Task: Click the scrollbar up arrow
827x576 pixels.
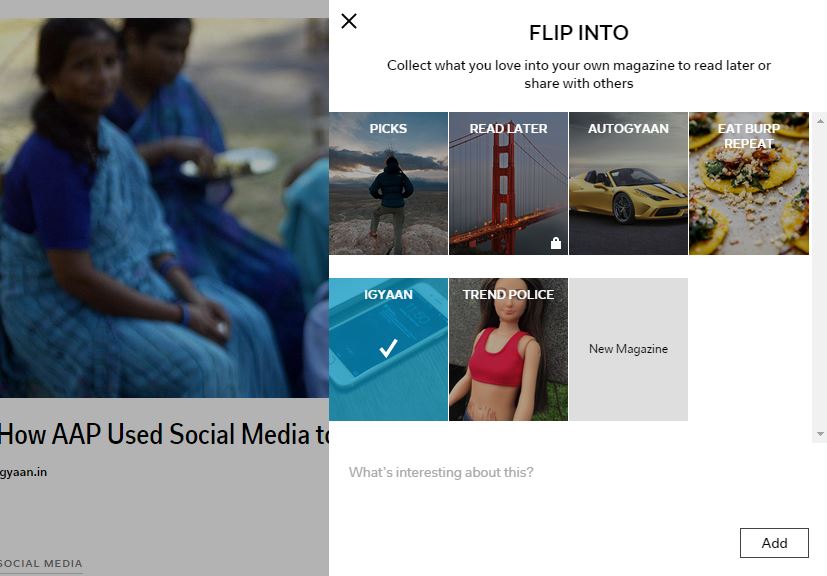Action: 820,121
